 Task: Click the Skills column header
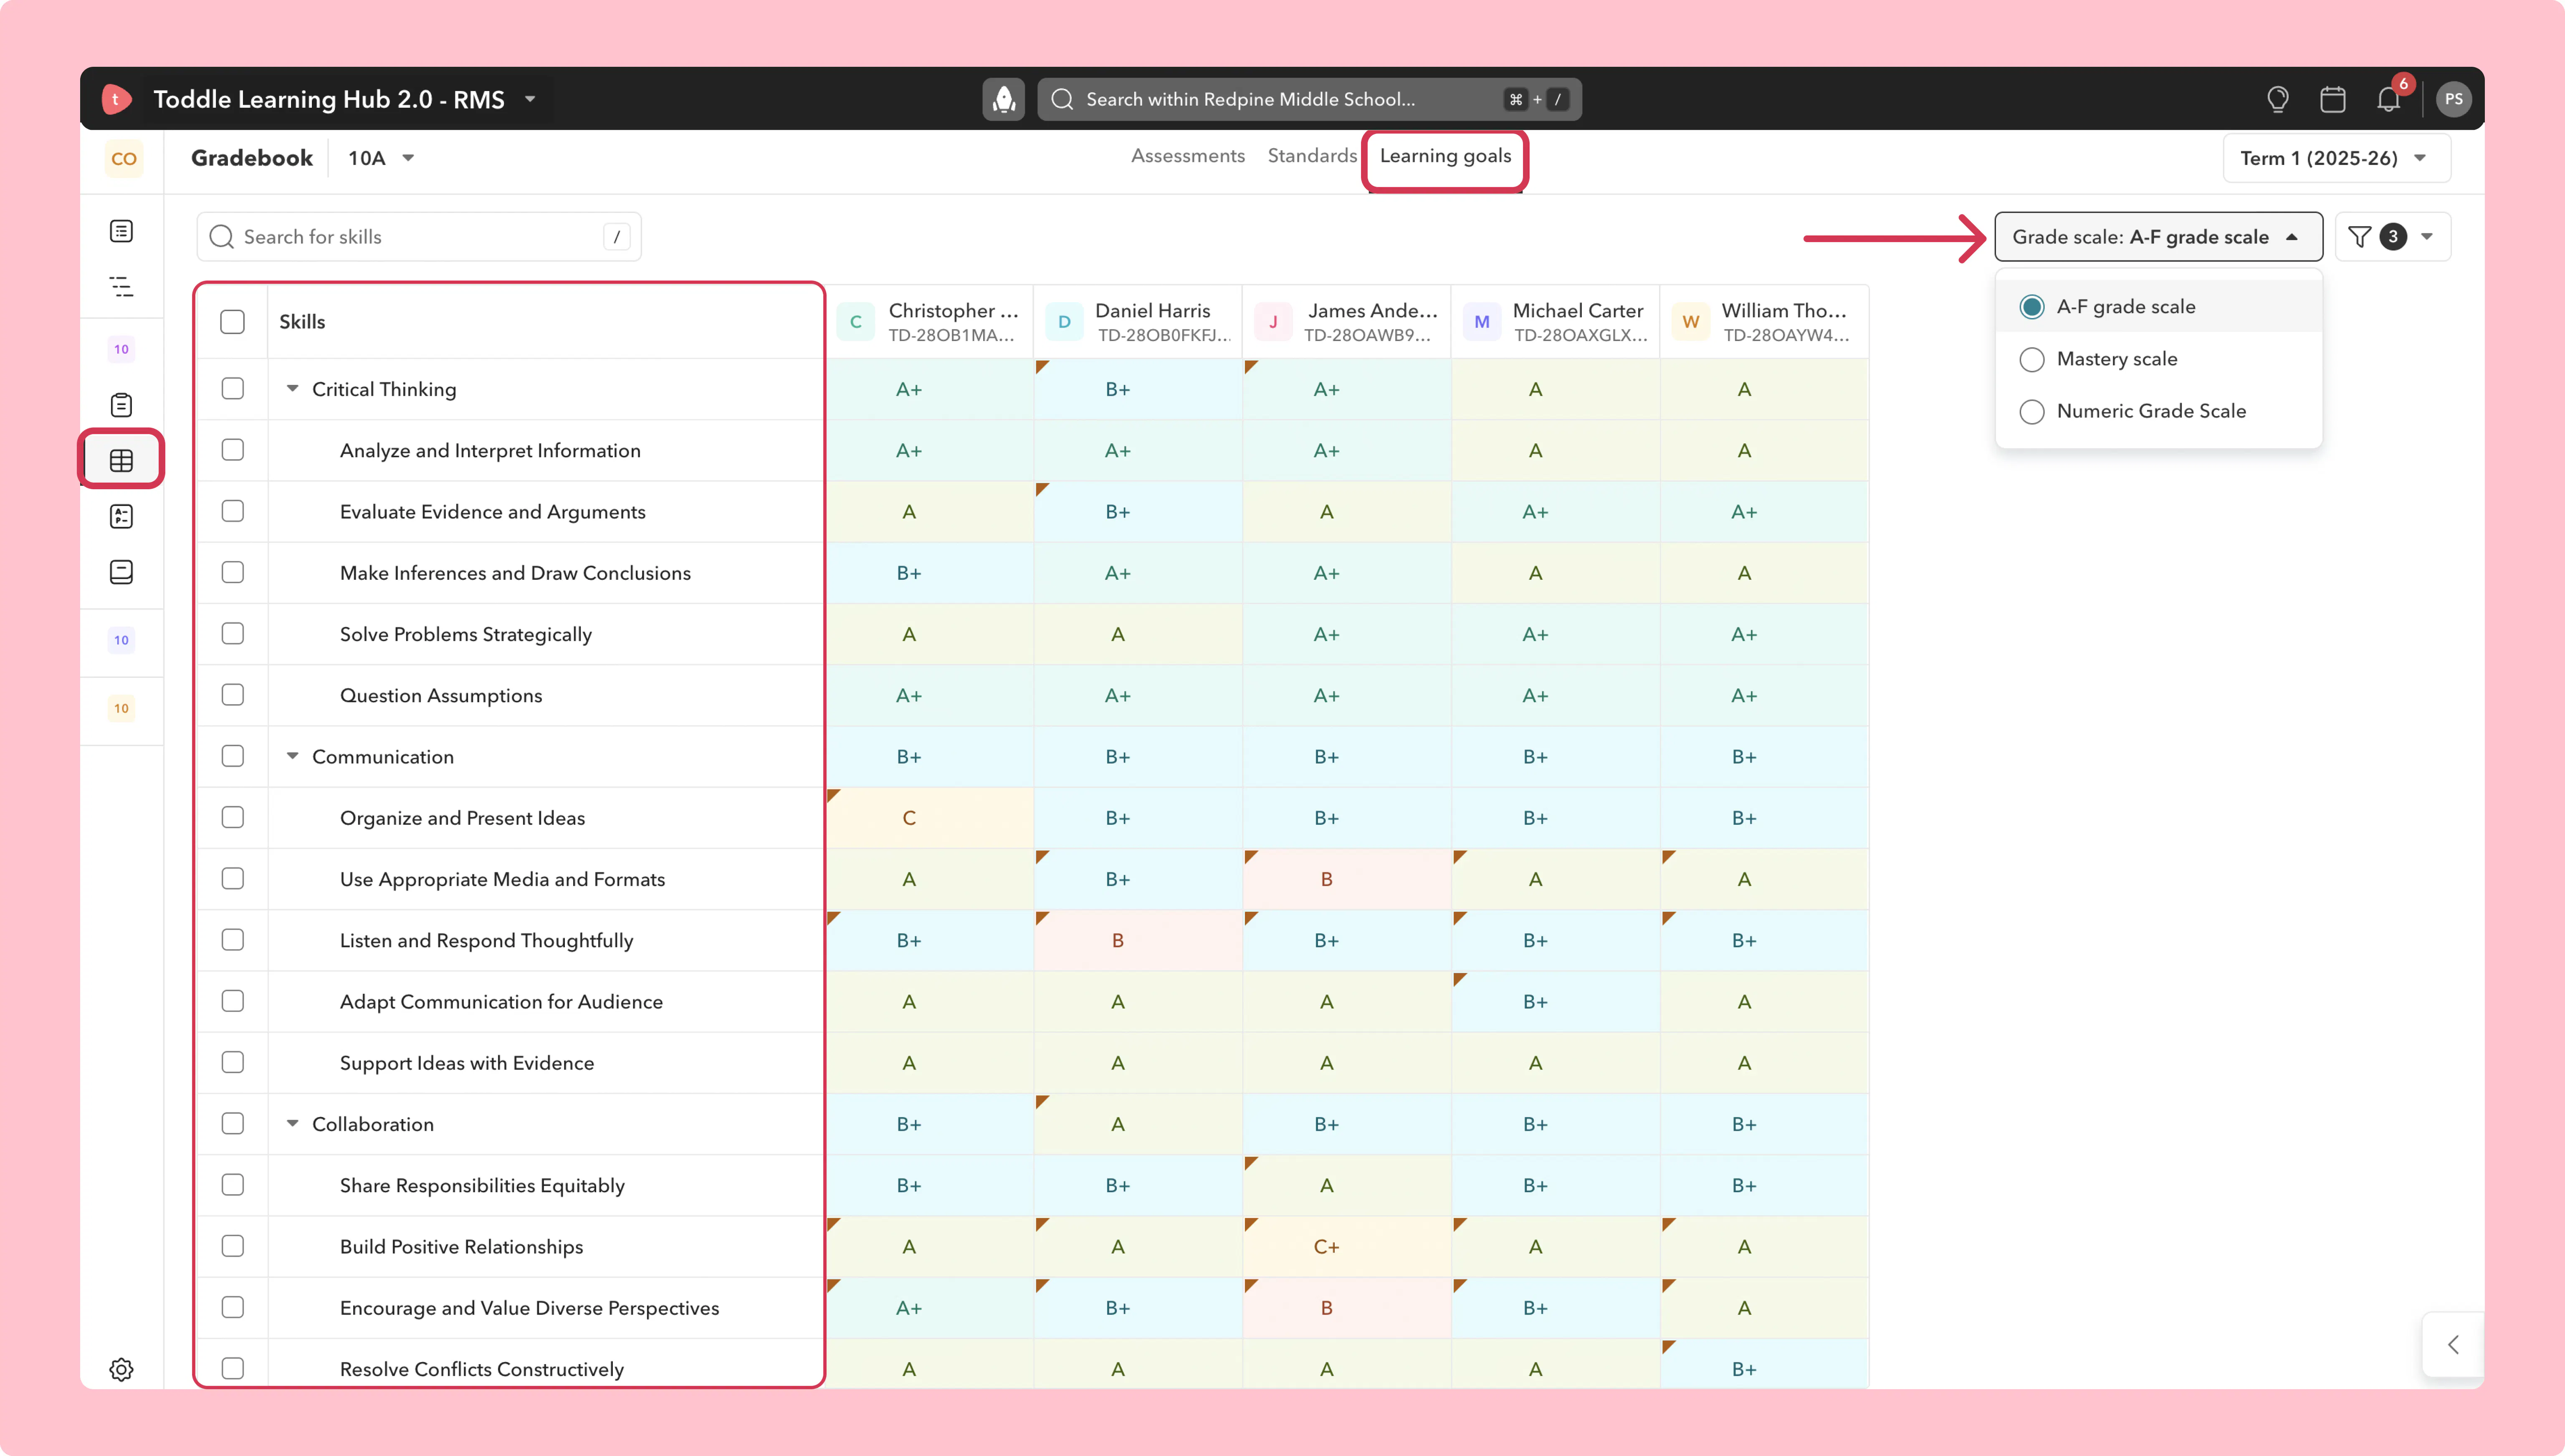coord(302,322)
